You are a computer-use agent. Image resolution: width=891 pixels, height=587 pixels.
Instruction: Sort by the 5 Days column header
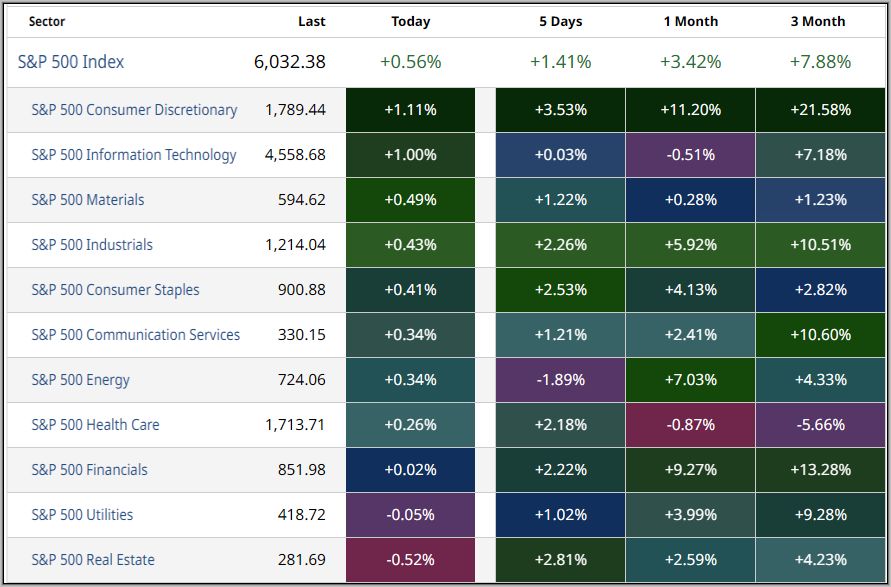coord(560,21)
